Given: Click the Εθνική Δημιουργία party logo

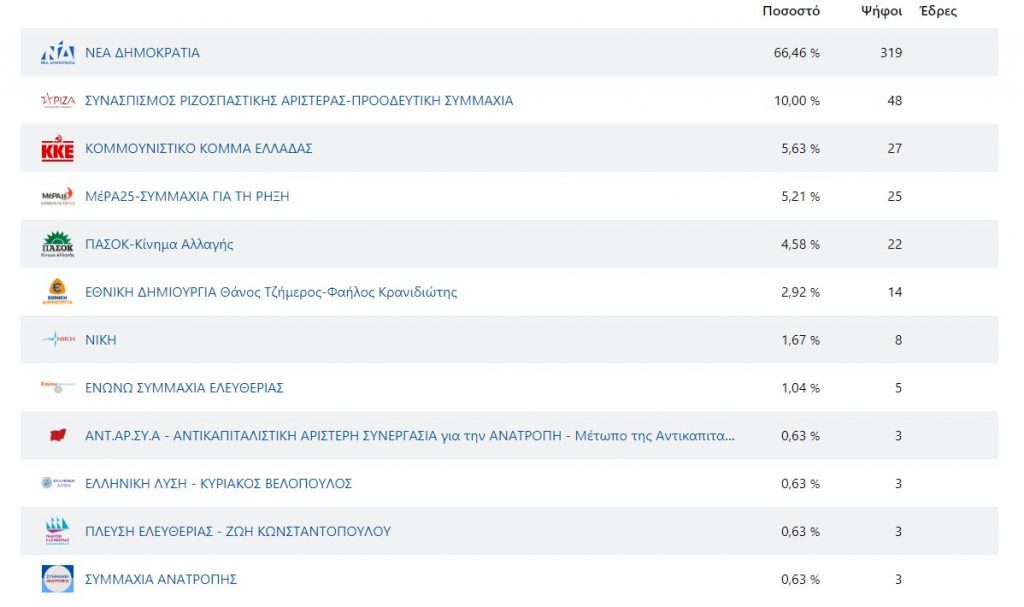Looking at the screenshot, I should [57, 292].
